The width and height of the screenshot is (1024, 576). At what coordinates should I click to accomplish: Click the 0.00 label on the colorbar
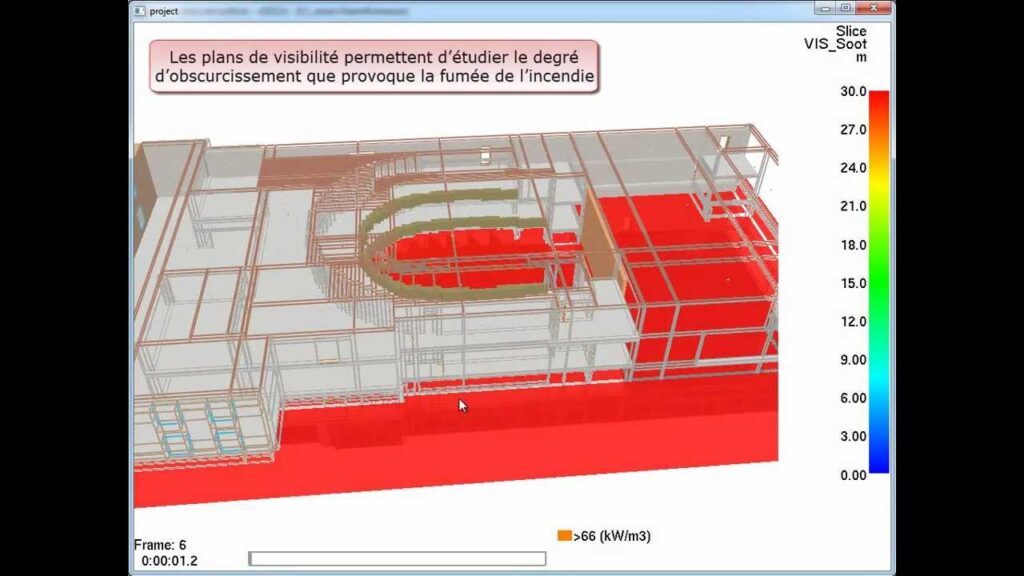(853, 475)
